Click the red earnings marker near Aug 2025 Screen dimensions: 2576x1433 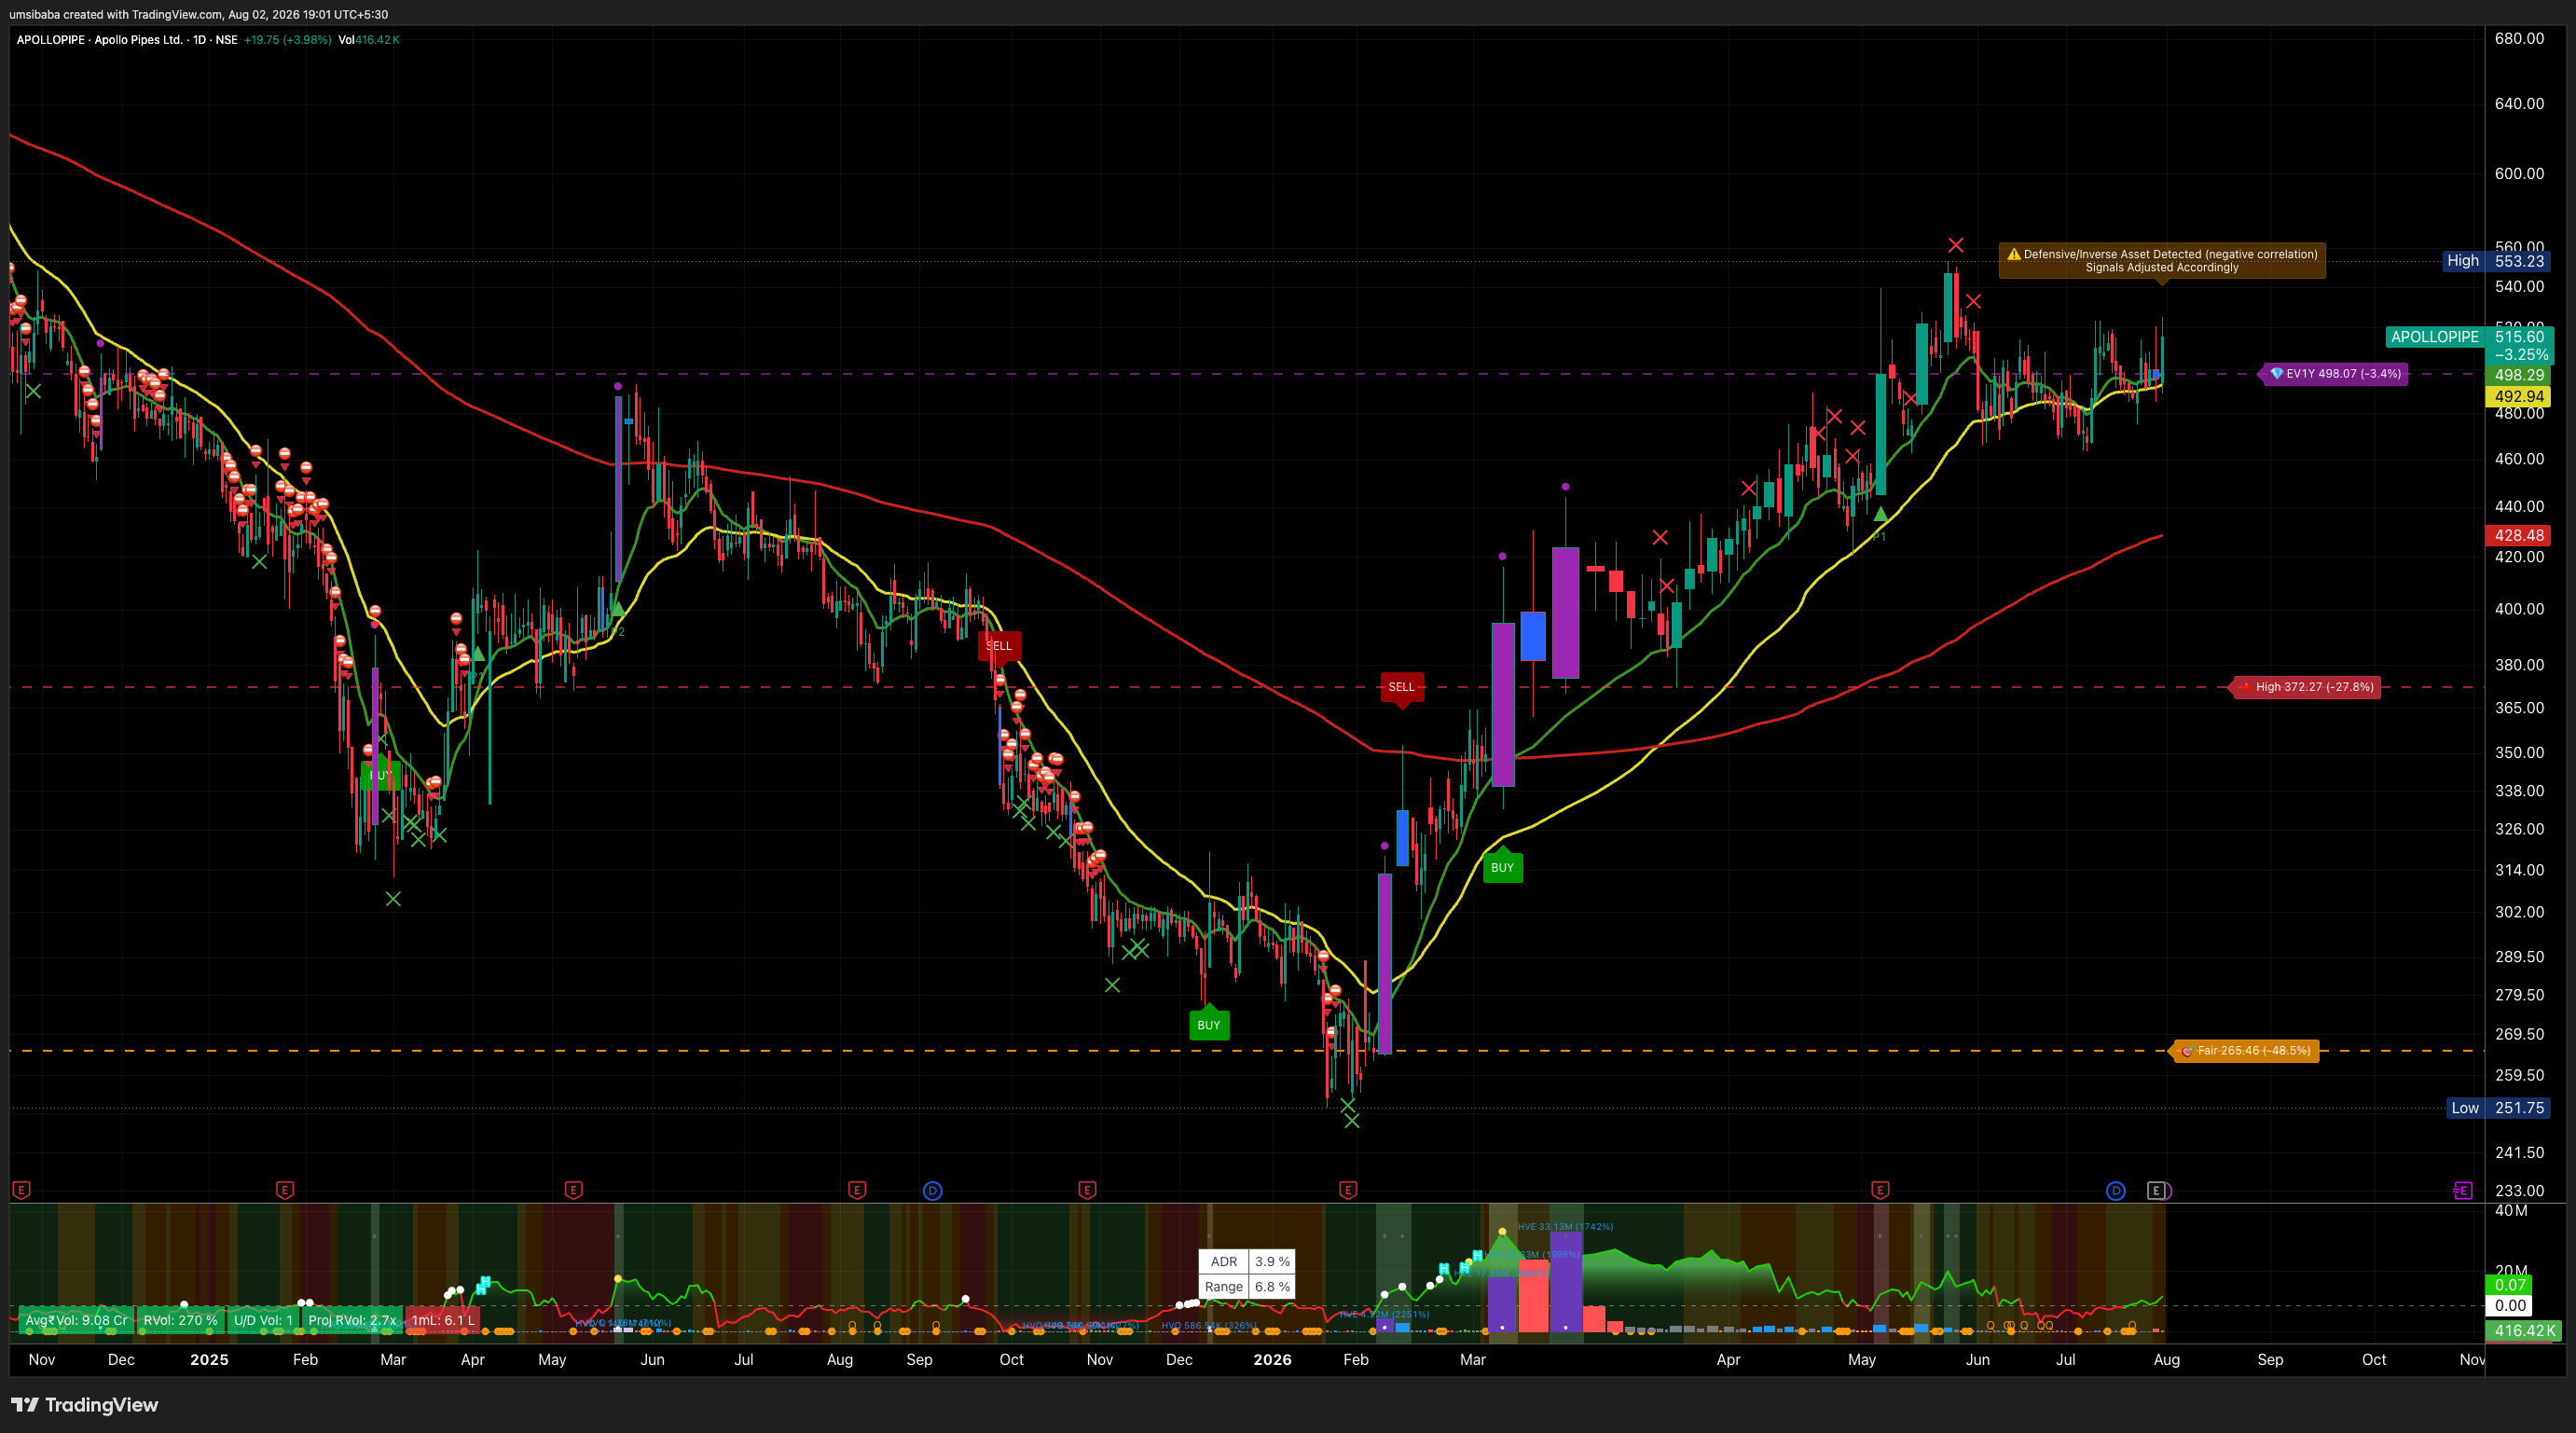click(x=857, y=1190)
